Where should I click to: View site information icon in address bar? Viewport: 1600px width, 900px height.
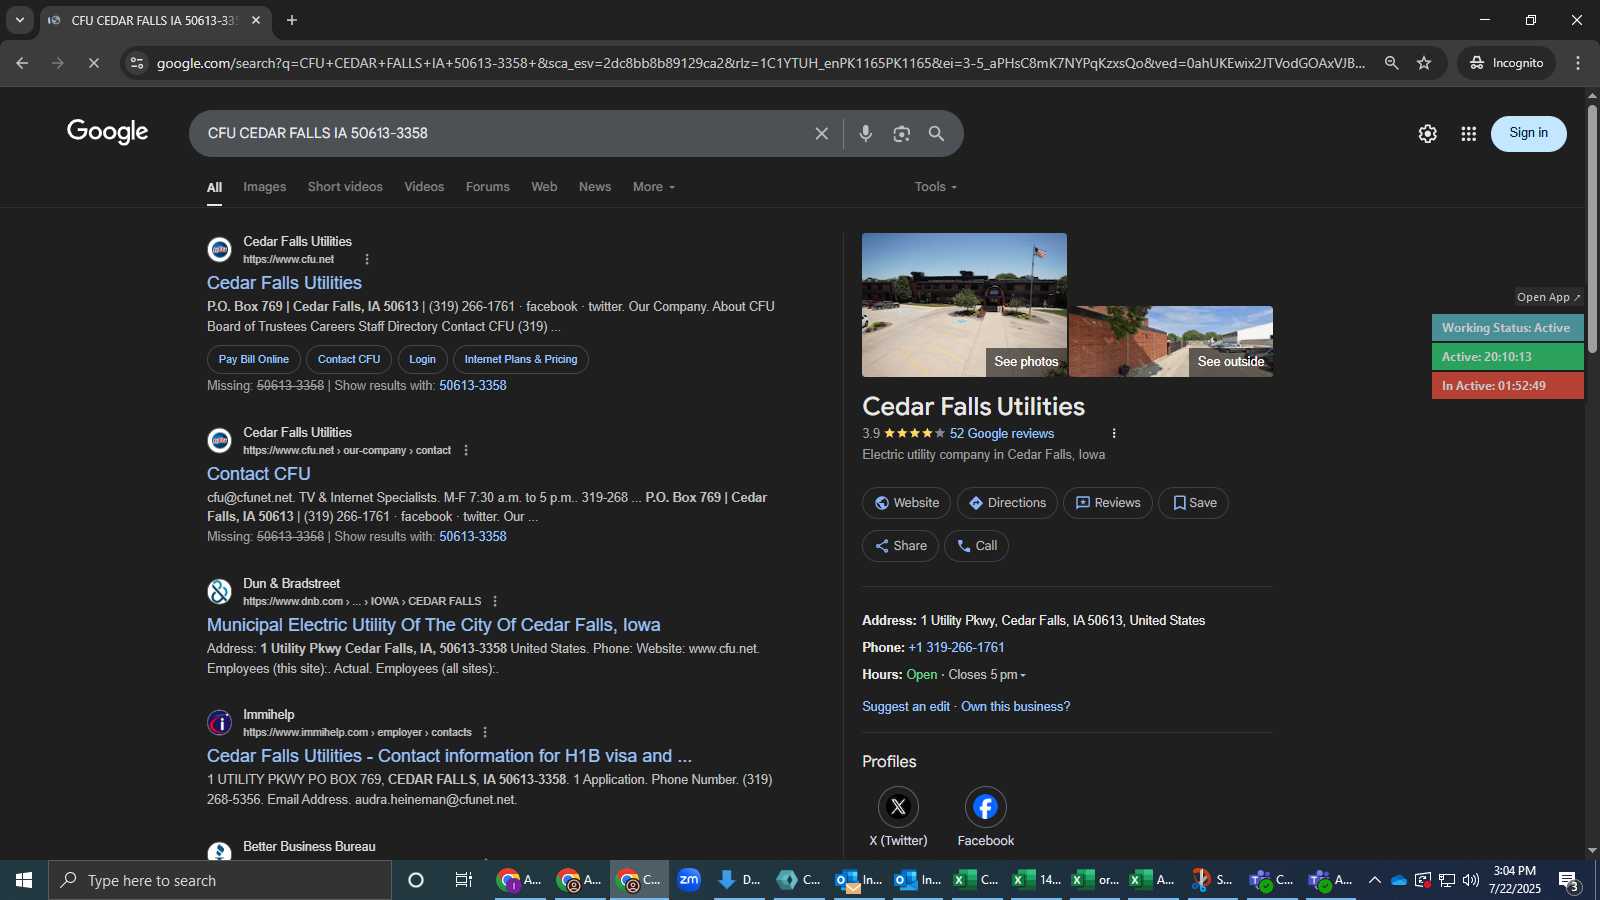click(137, 63)
